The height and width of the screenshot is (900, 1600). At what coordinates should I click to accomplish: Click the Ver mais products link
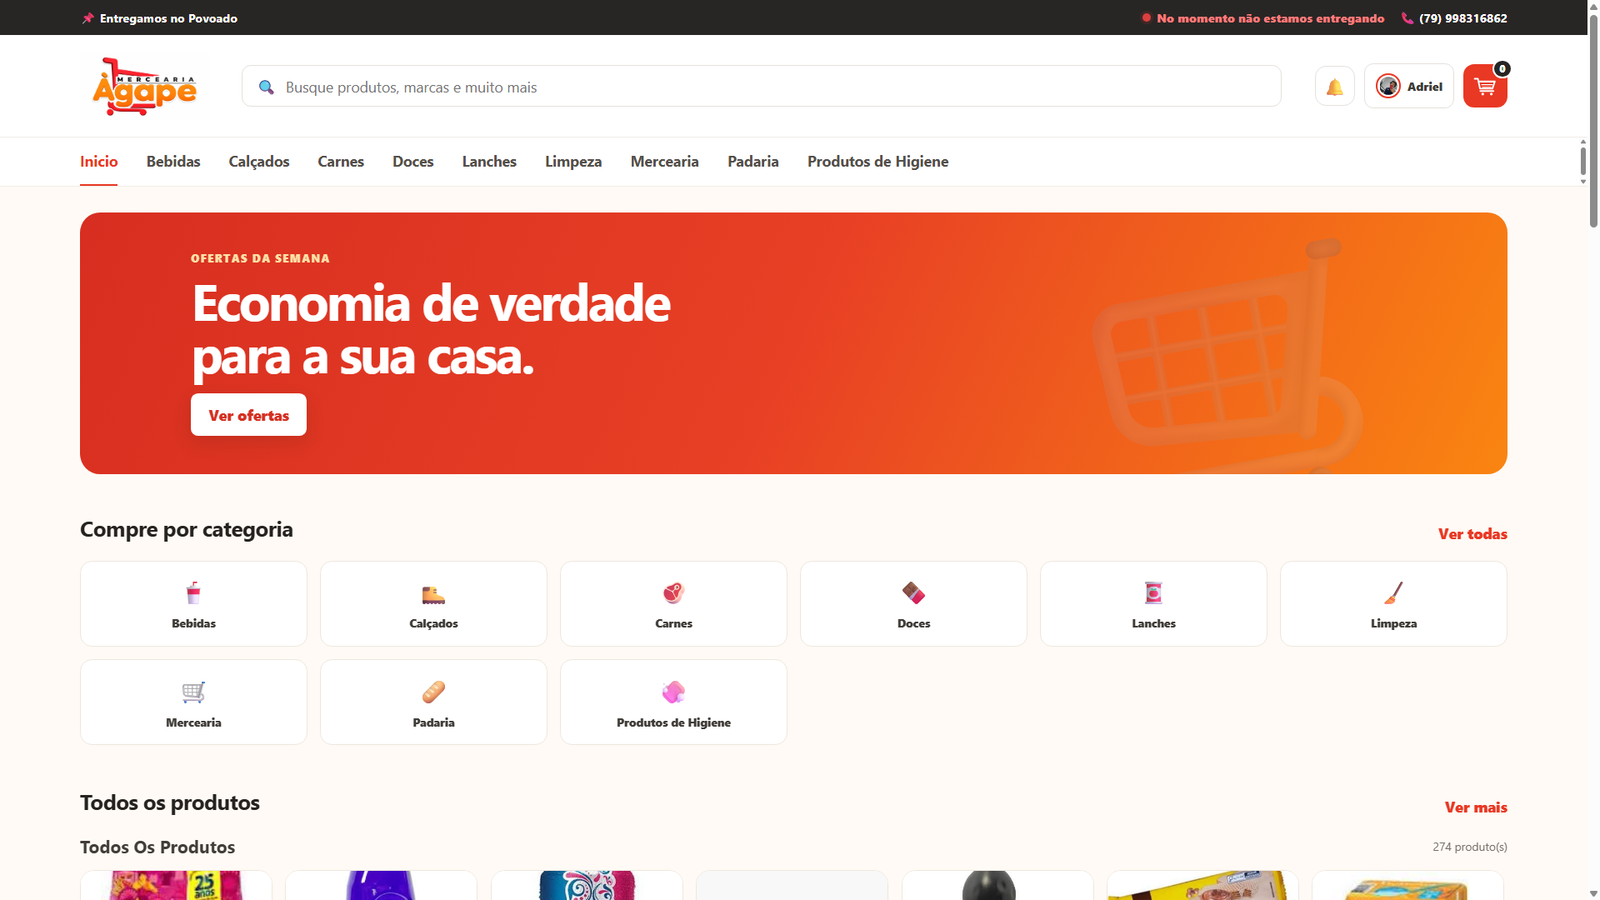pyautogui.click(x=1476, y=807)
